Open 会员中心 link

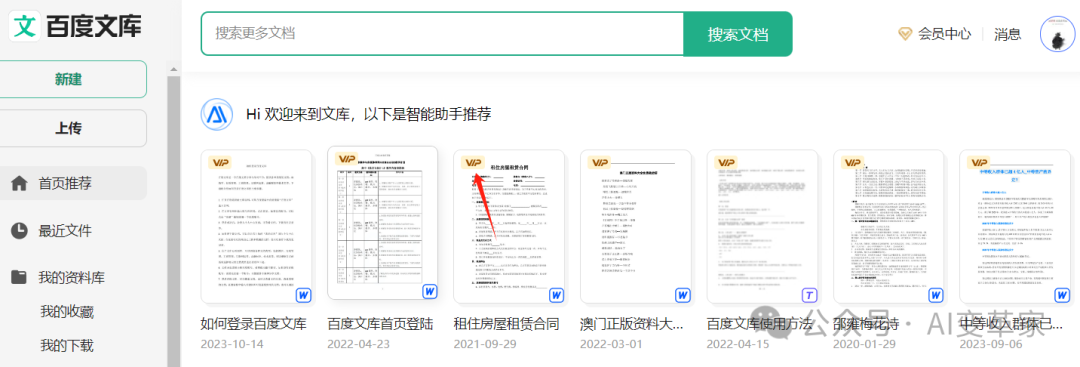coord(944,34)
